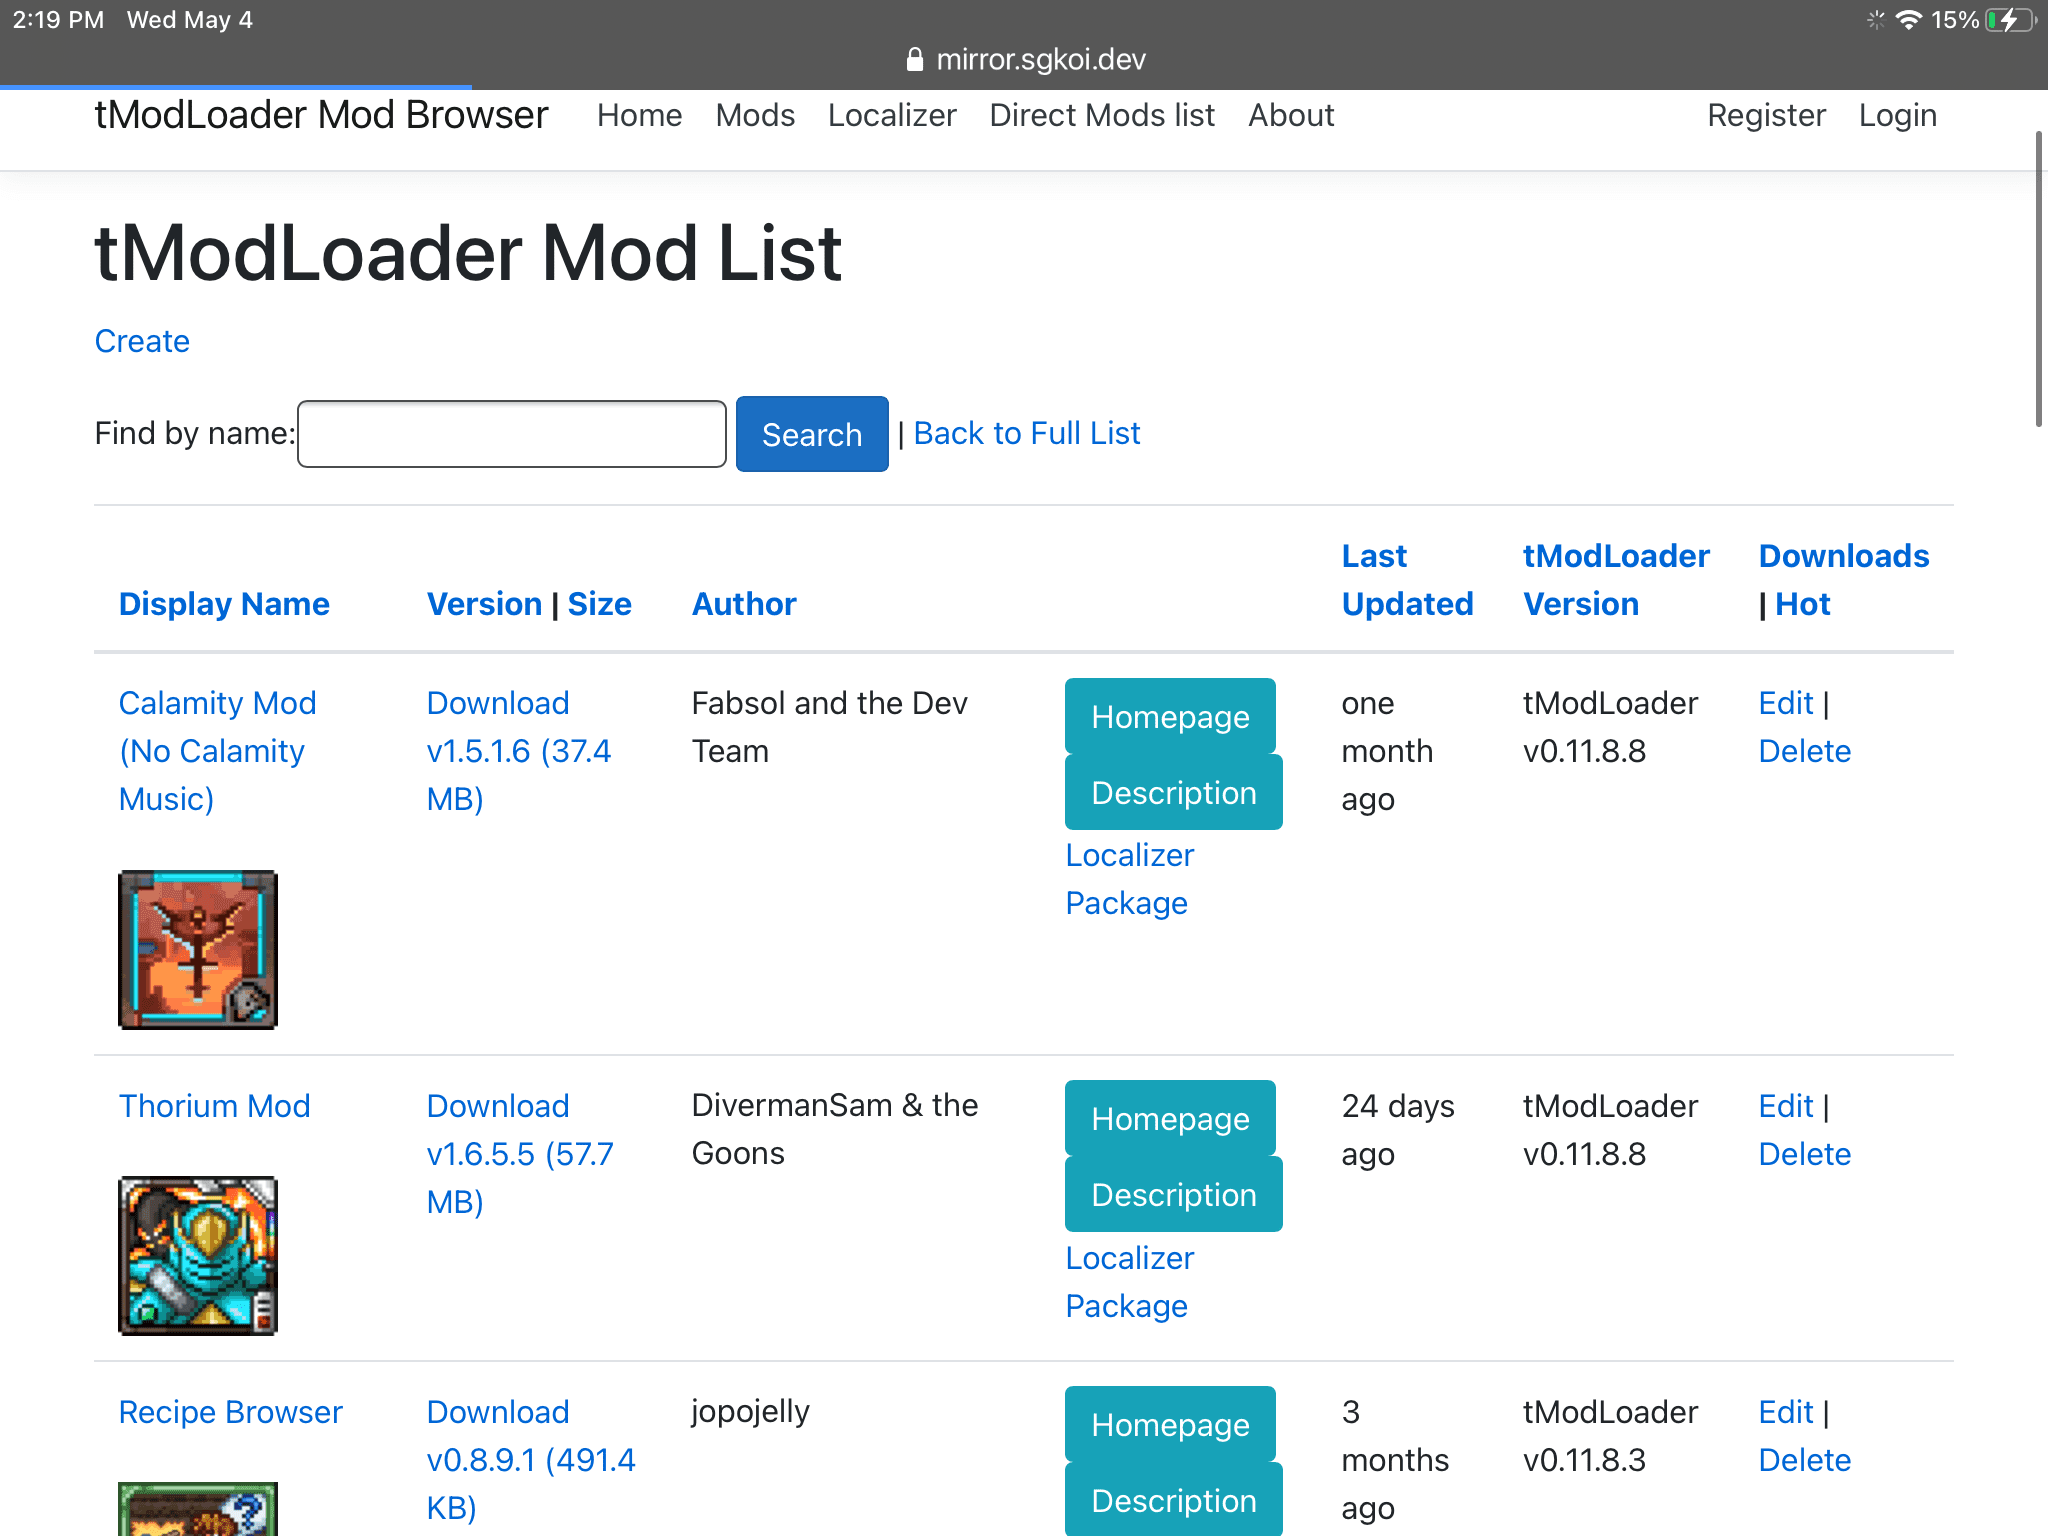Click the tModLoader Mod List heading

click(468, 252)
